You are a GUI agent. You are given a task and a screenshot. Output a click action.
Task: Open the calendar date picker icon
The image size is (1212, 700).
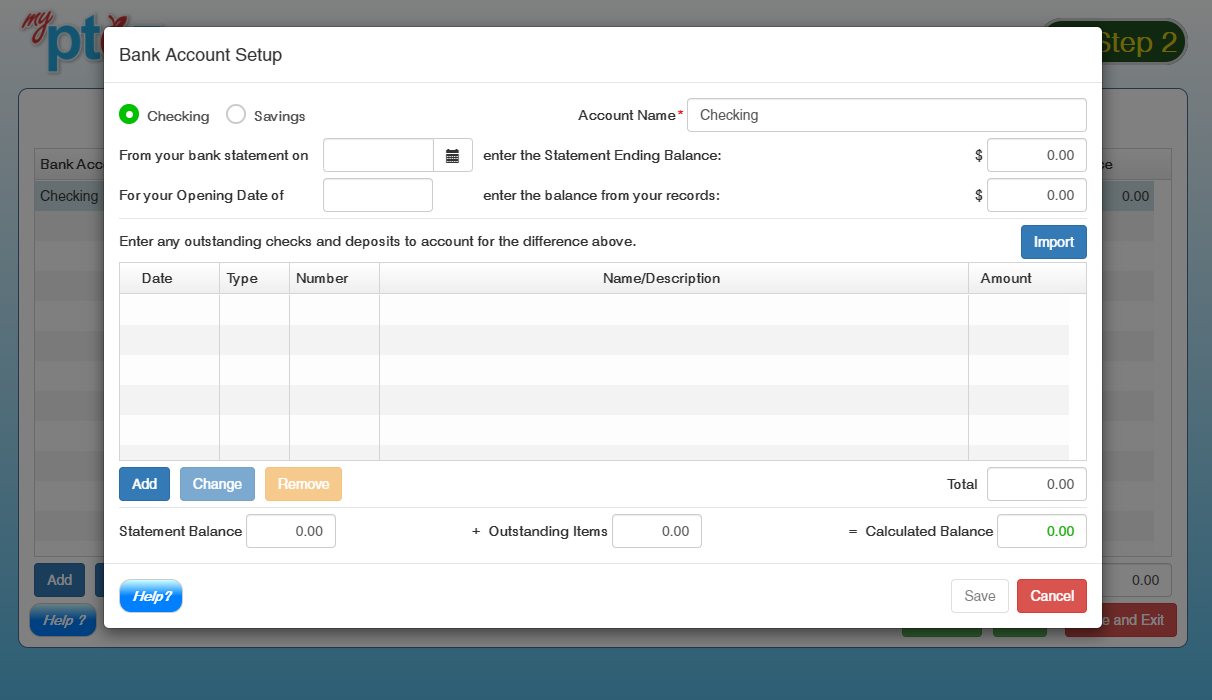[452, 155]
